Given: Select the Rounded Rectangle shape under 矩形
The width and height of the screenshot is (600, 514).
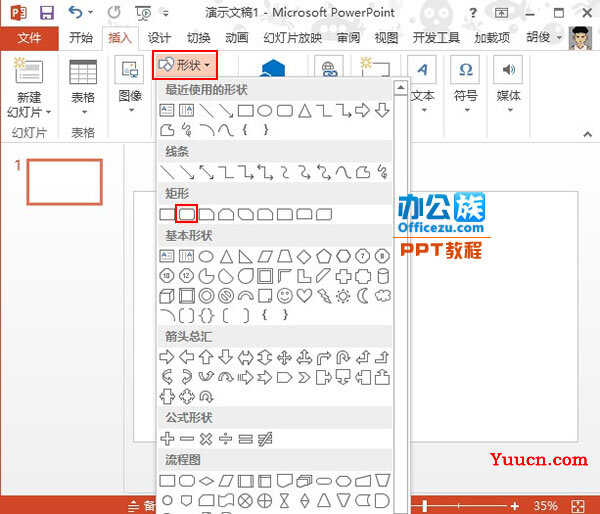Looking at the screenshot, I should tap(186, 214).
